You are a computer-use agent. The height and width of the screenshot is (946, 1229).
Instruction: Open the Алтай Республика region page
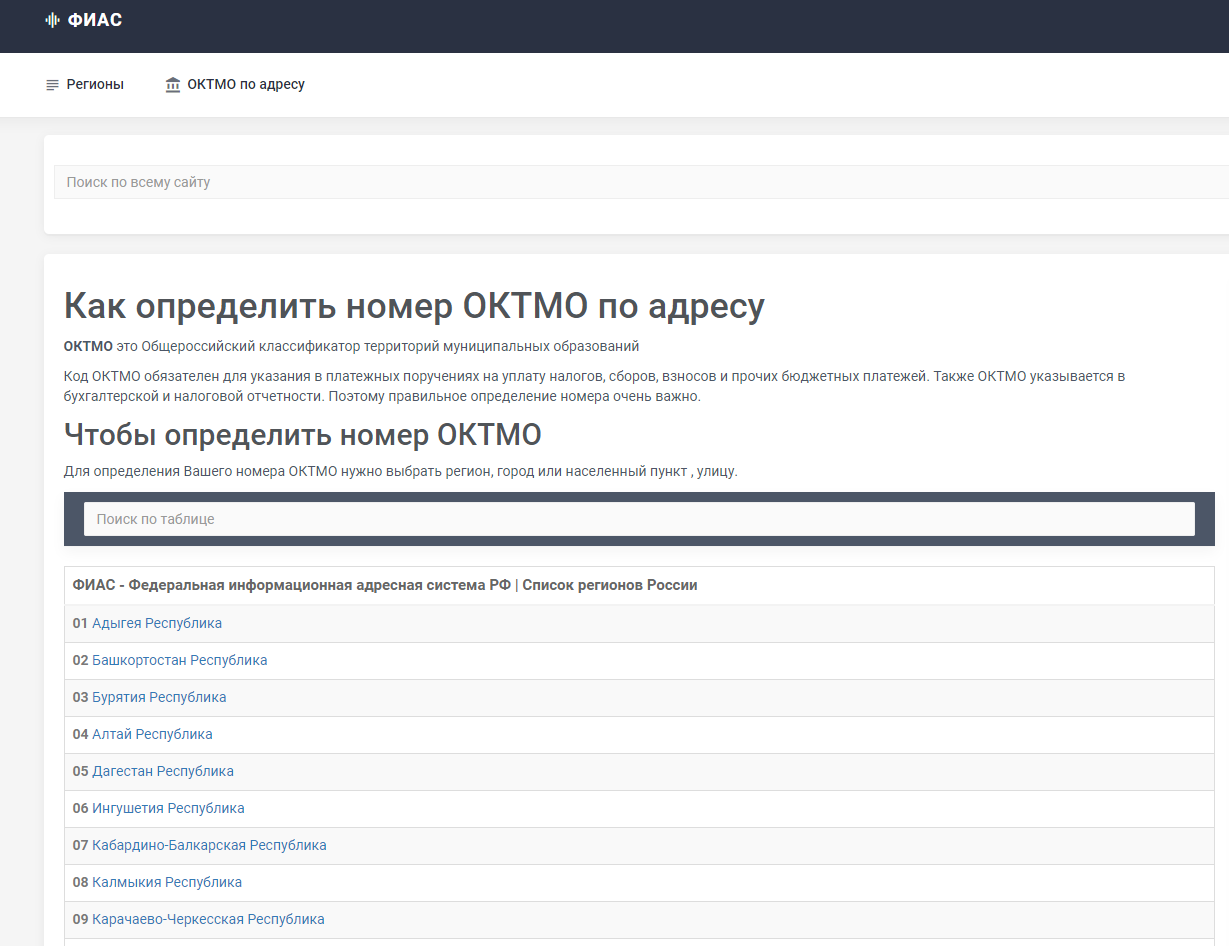pyautogui.click(x=150, y=734)
